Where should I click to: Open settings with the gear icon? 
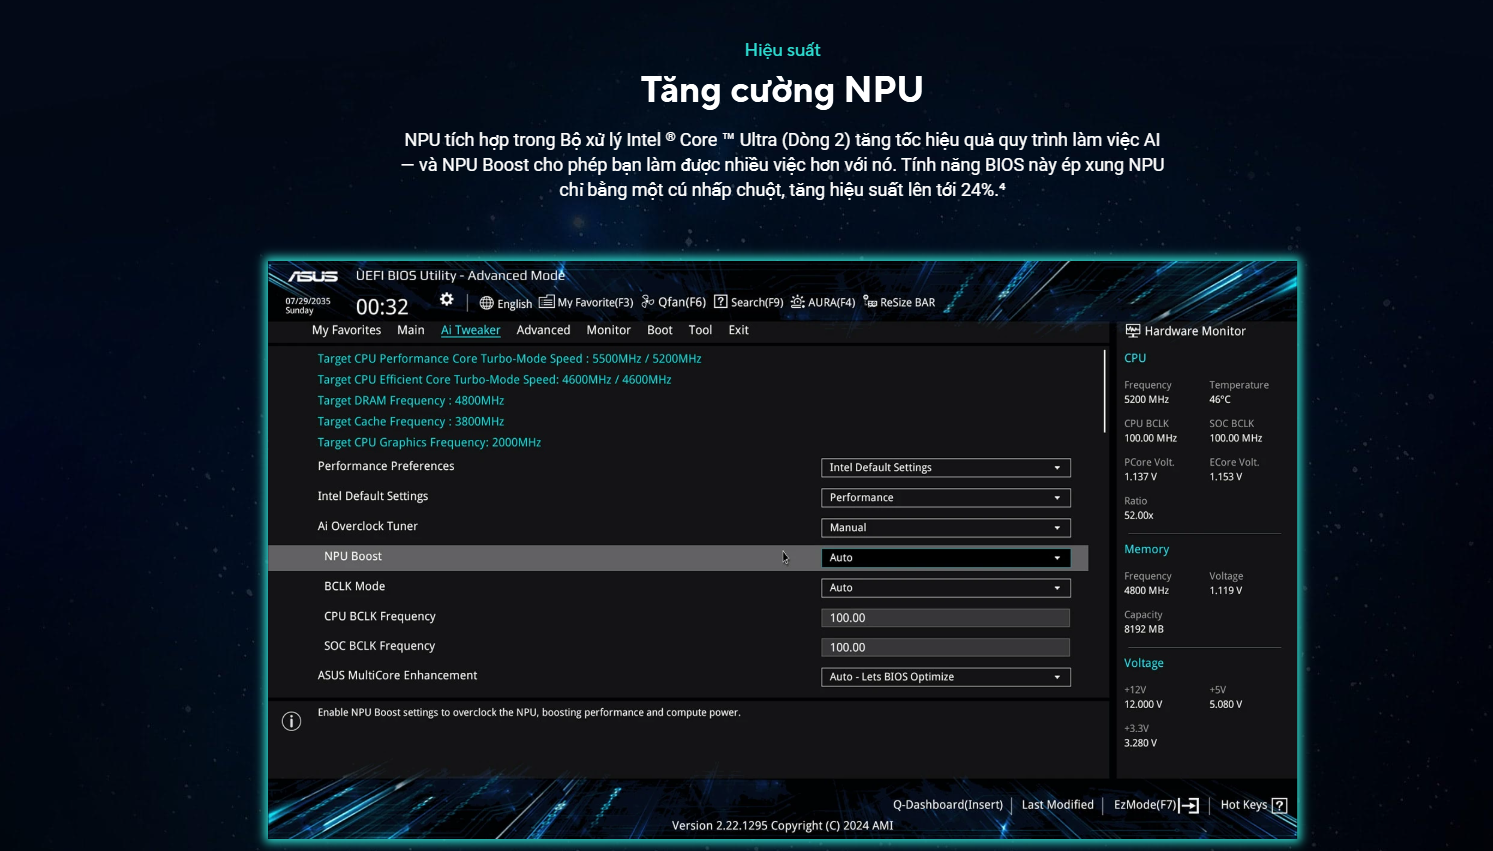447,300
